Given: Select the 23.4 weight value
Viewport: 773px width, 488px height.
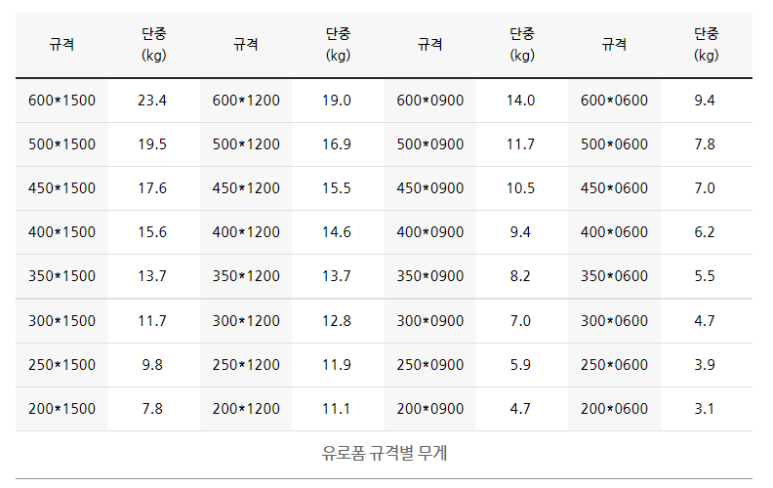Looking at the screenshot, I should pos(152,101).
